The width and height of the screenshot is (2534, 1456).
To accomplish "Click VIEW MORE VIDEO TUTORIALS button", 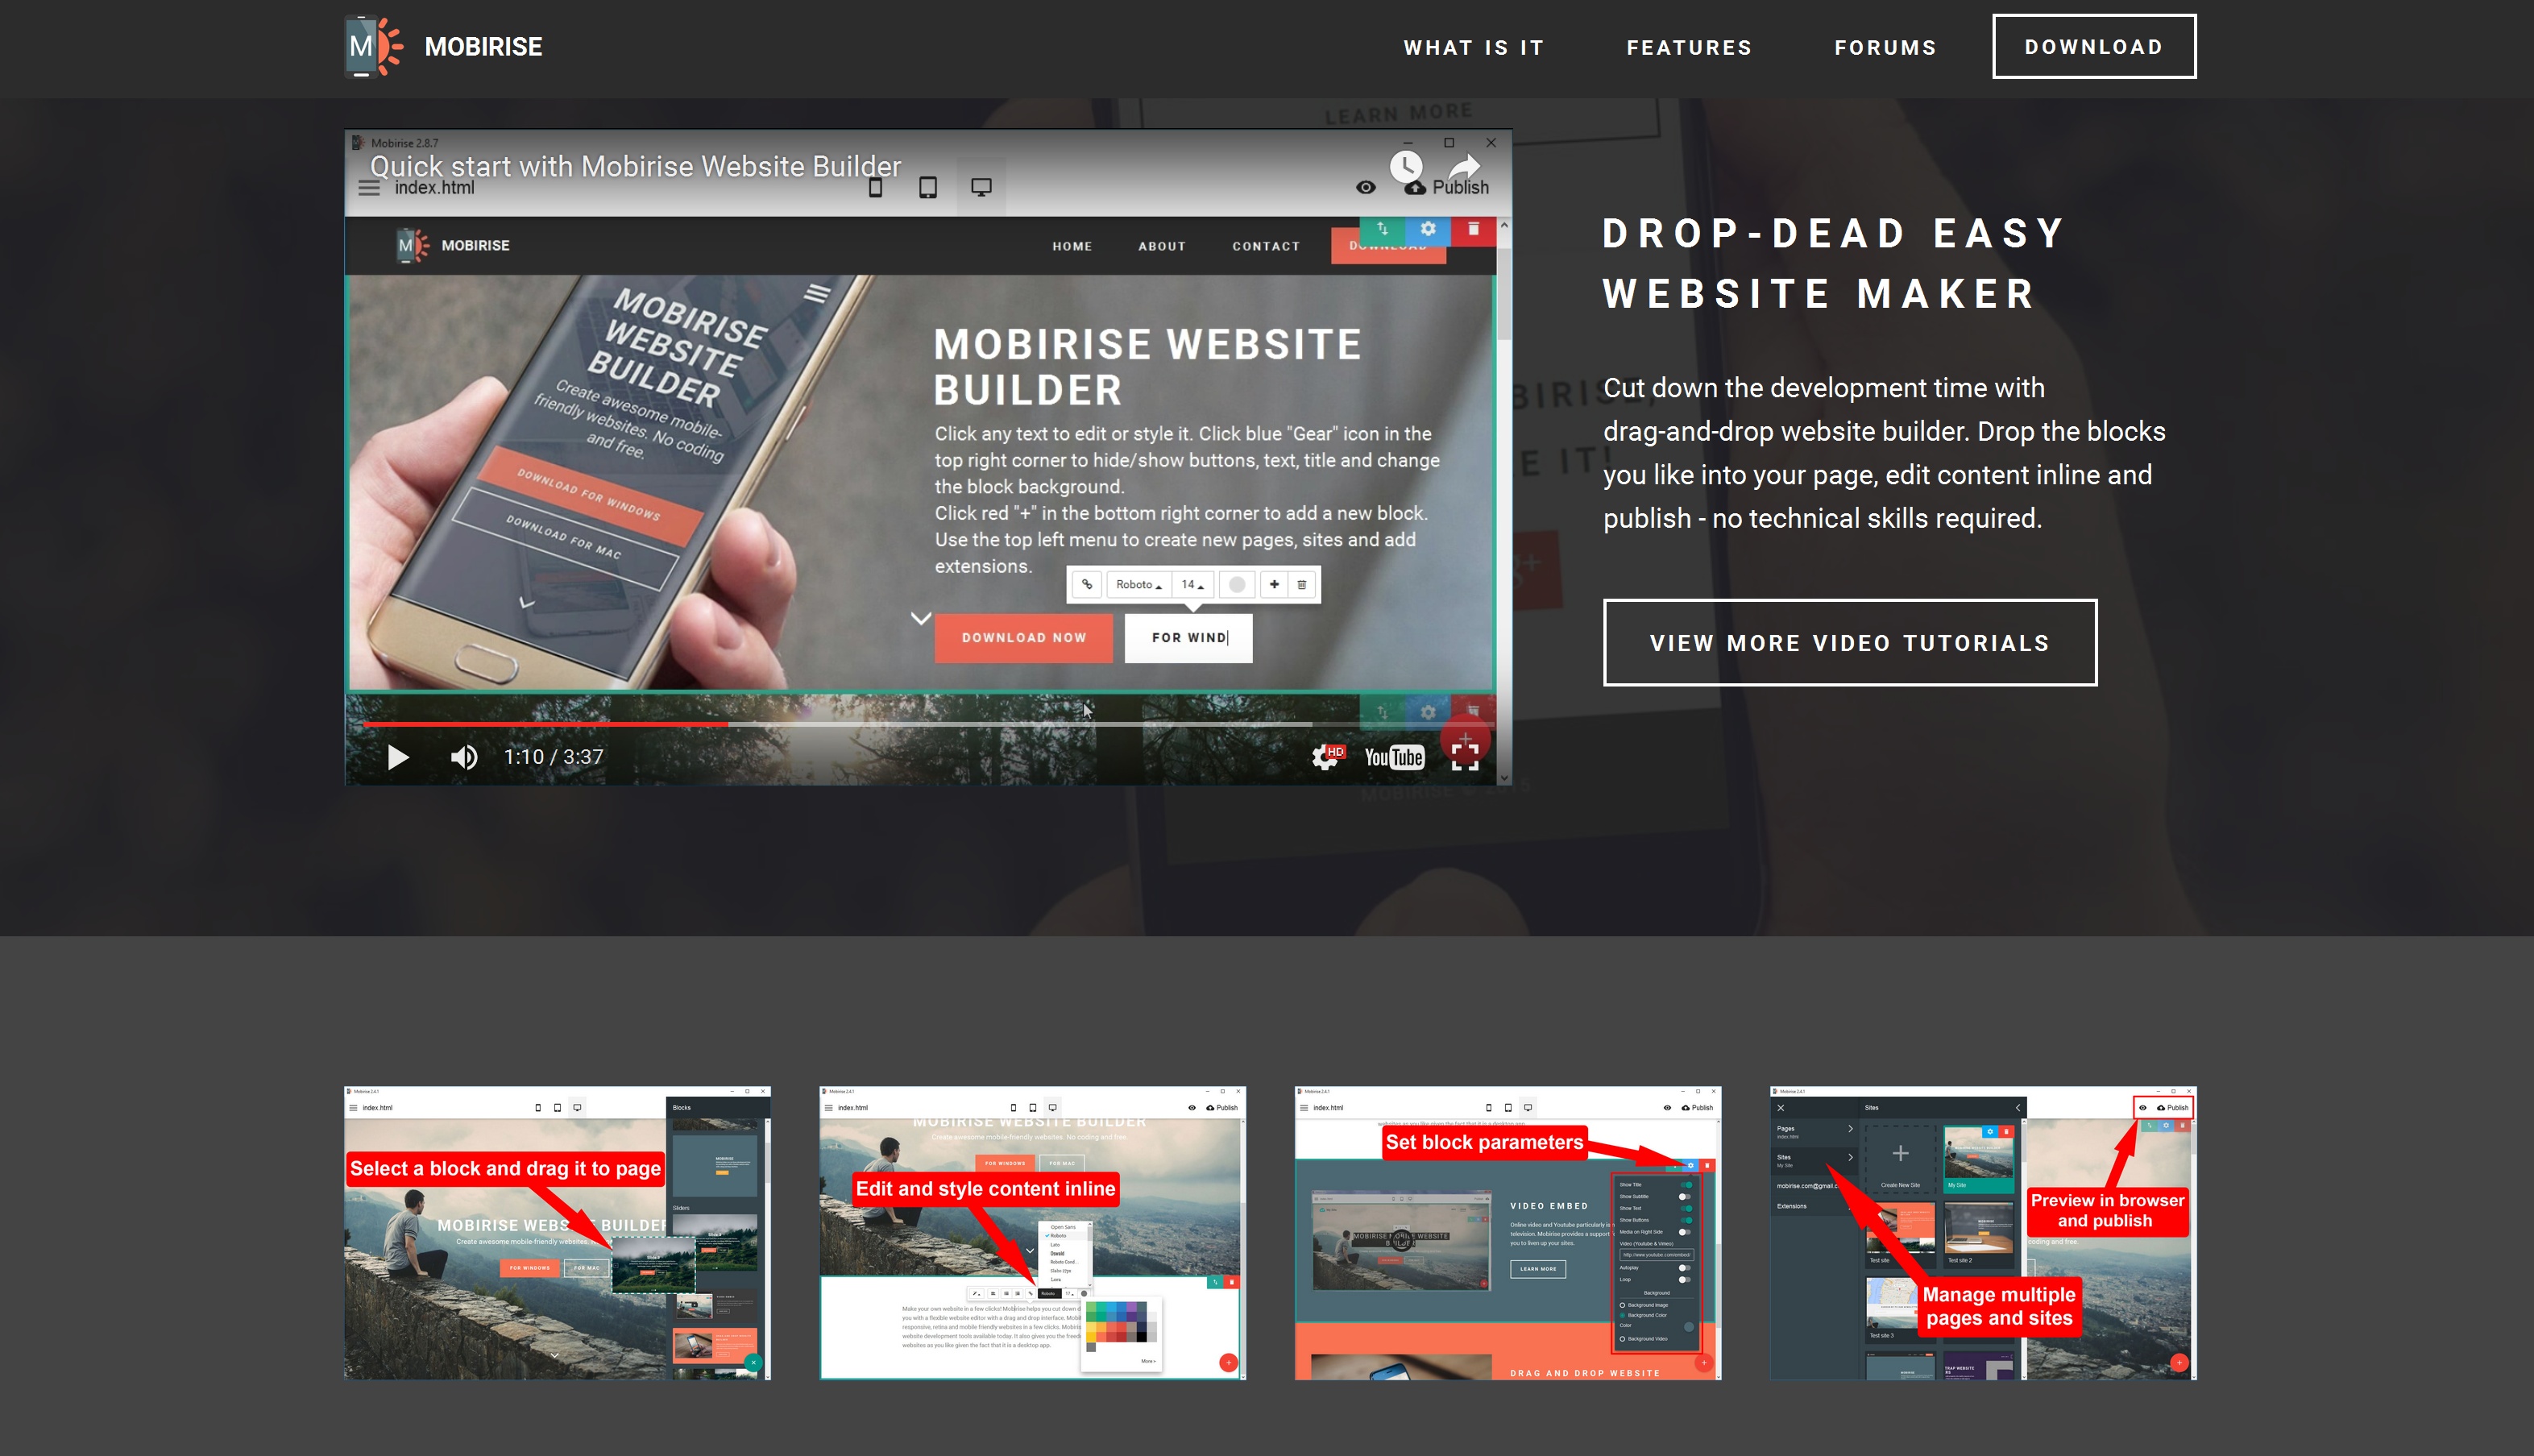I will [x=1850, y=642].
